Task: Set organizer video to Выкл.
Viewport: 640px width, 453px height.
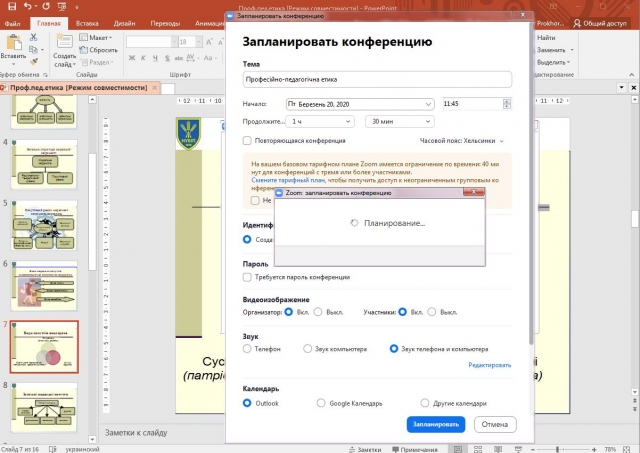Action: click(318, 312)
